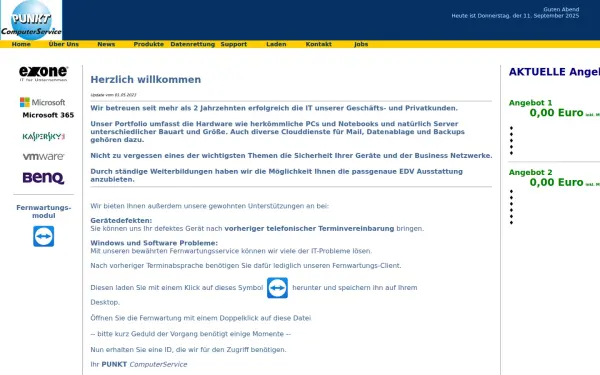600x375 pixels.
Task: Click the paragraph starting 'Nicht zu vergessen'
Action: 291,156
